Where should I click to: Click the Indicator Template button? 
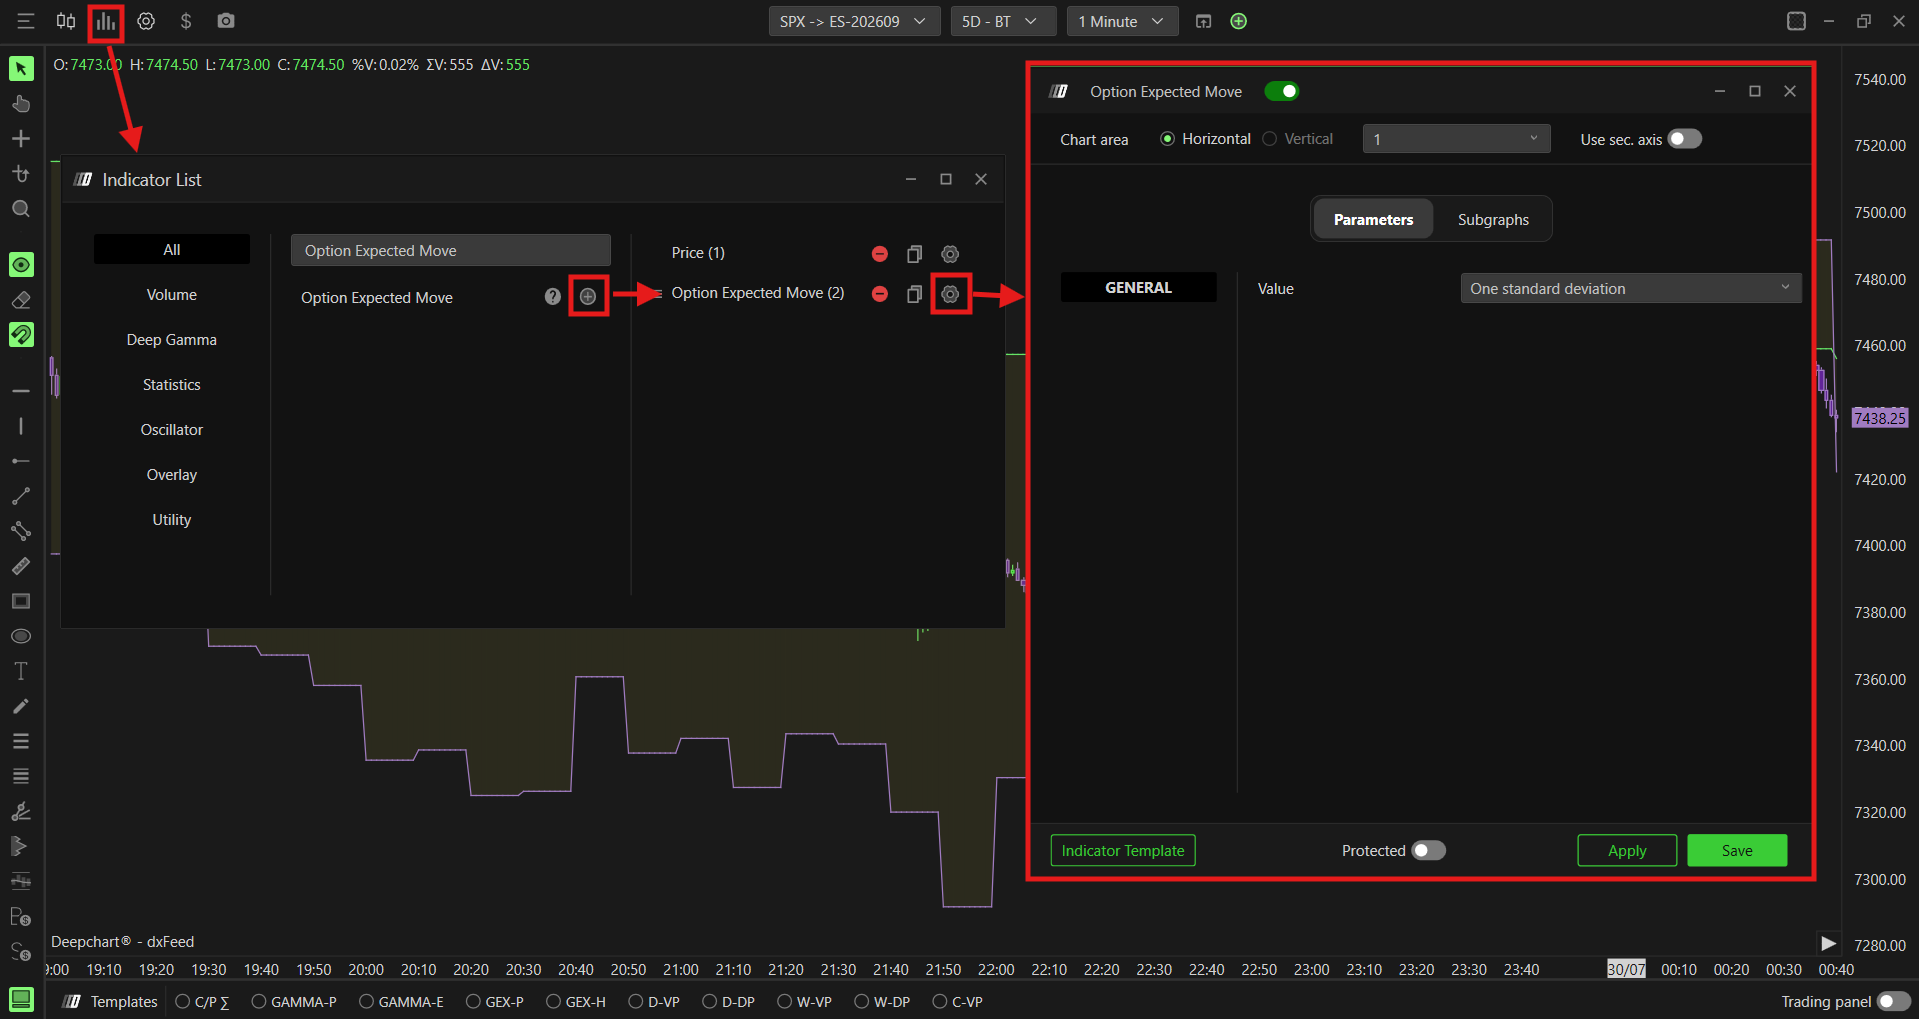pos(1123,850)
